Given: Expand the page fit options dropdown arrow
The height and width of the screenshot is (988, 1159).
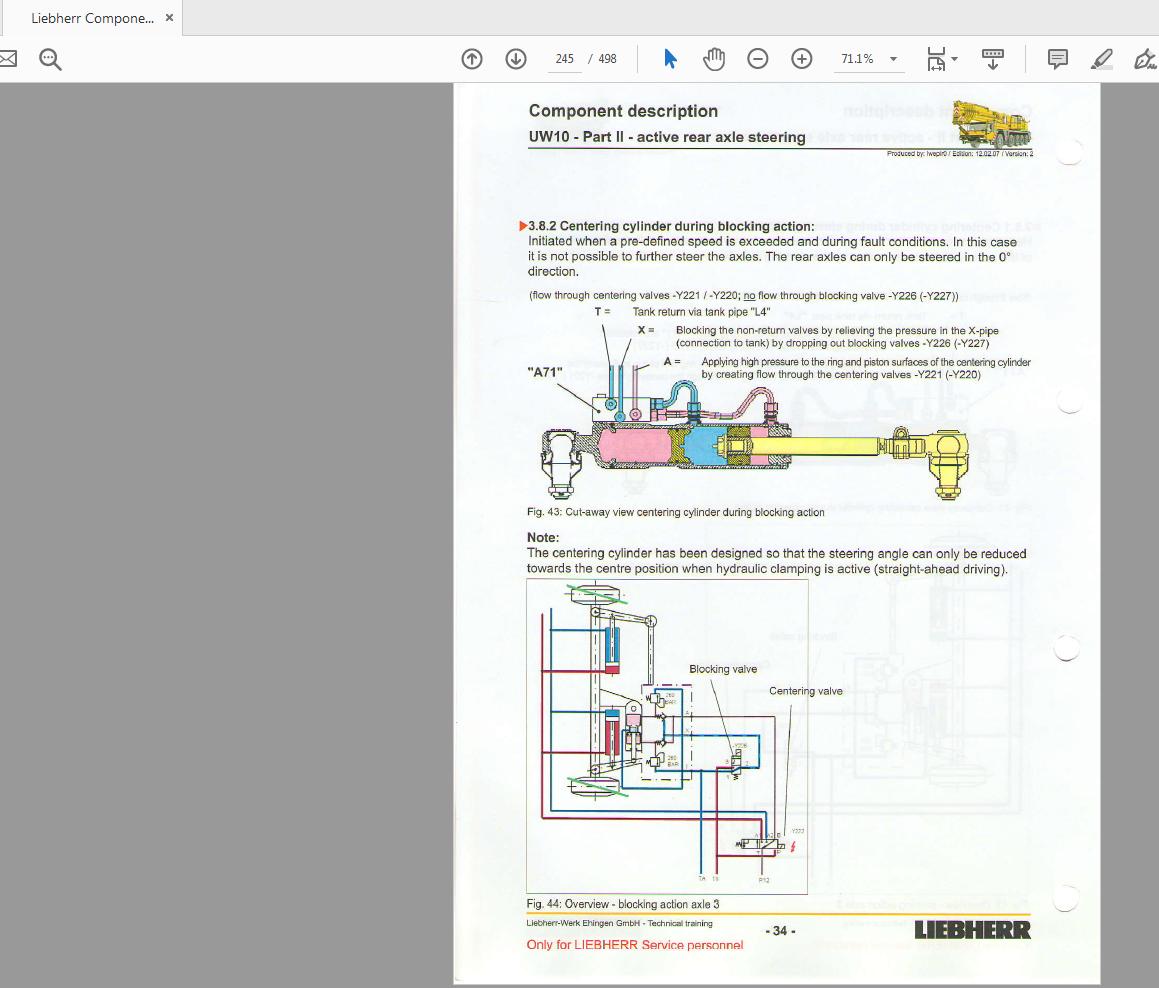Looking at the screenshot, I should point(952,59).
